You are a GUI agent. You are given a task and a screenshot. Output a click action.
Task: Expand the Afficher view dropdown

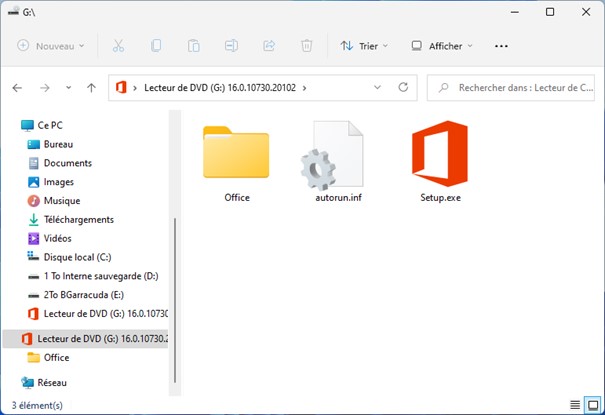coord(441,46)
